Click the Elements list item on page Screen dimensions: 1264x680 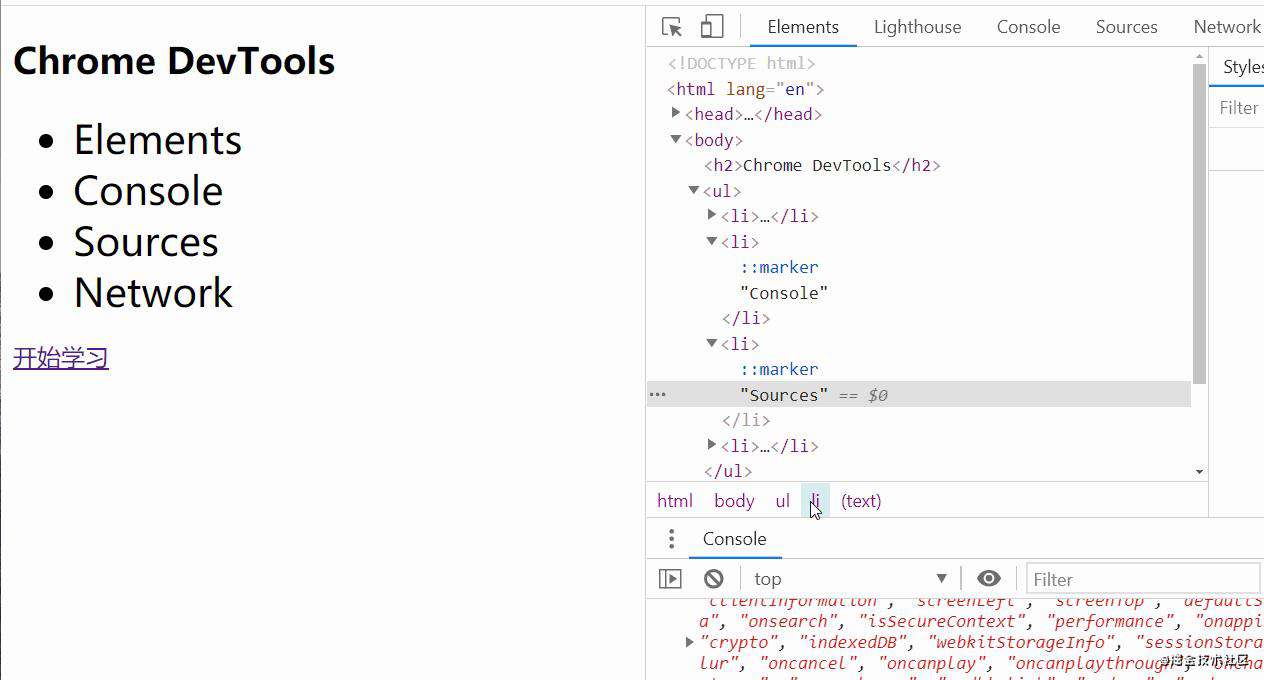[x=157, y=140]
